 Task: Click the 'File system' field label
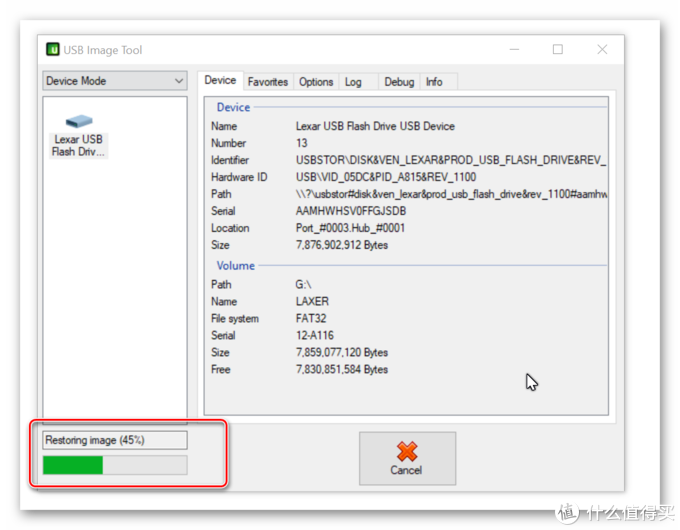pyautogui.click(x=235, y=318)
